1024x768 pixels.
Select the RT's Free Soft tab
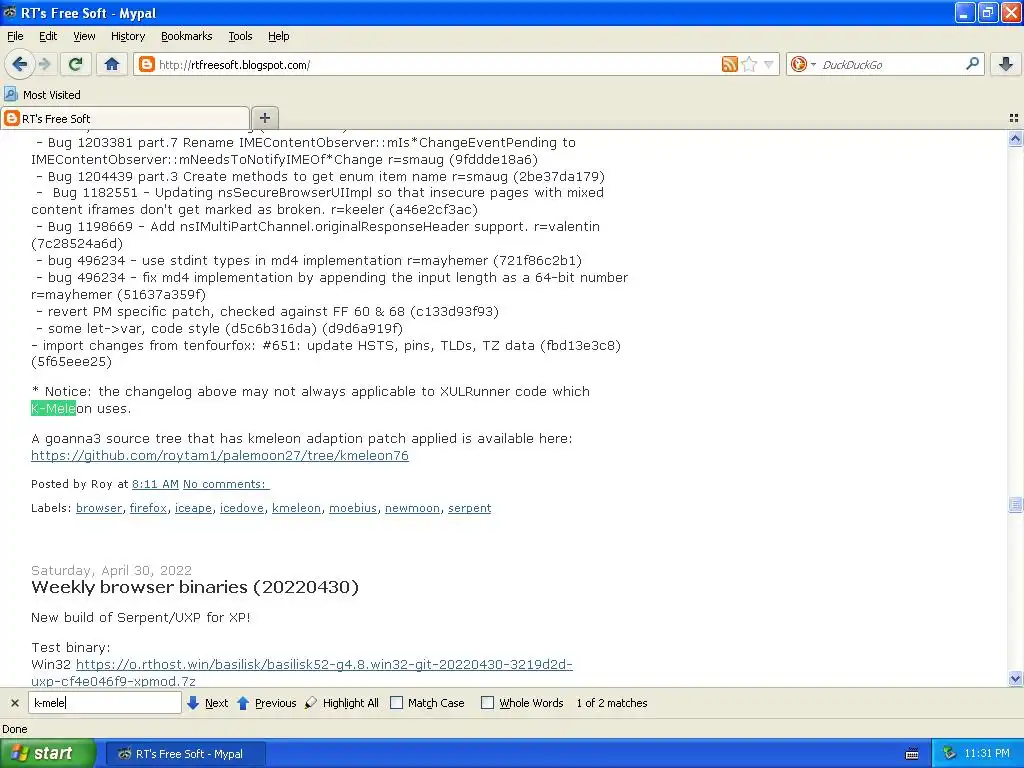point(125,118)
